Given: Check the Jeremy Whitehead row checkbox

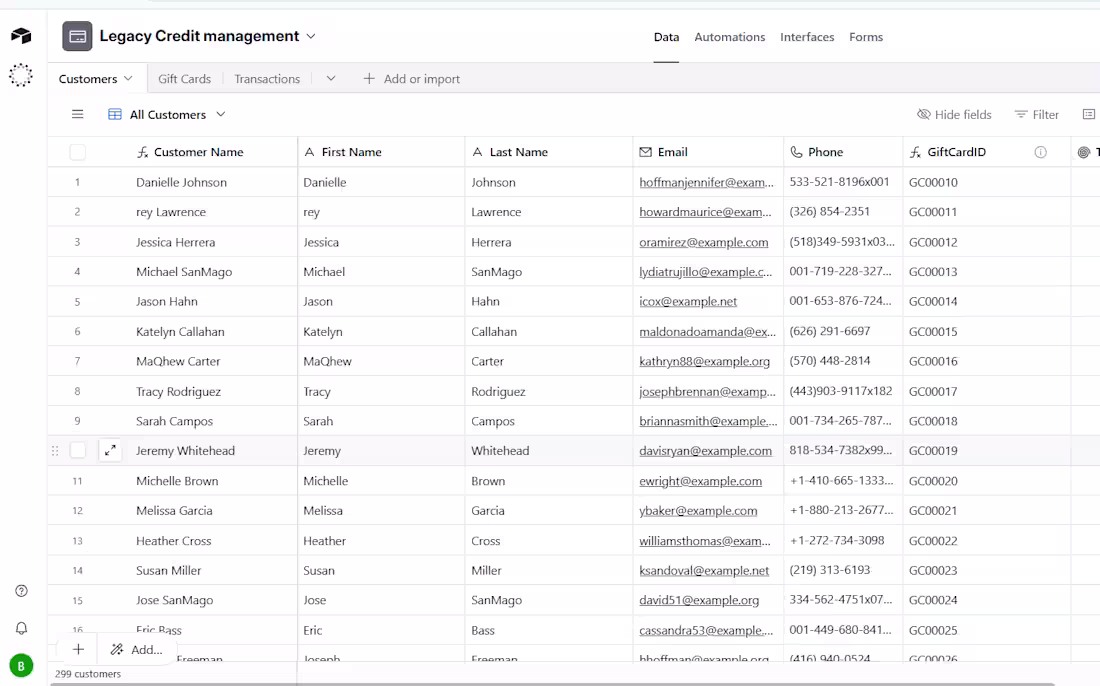Looking at the screenshot, I should [78, 451].
